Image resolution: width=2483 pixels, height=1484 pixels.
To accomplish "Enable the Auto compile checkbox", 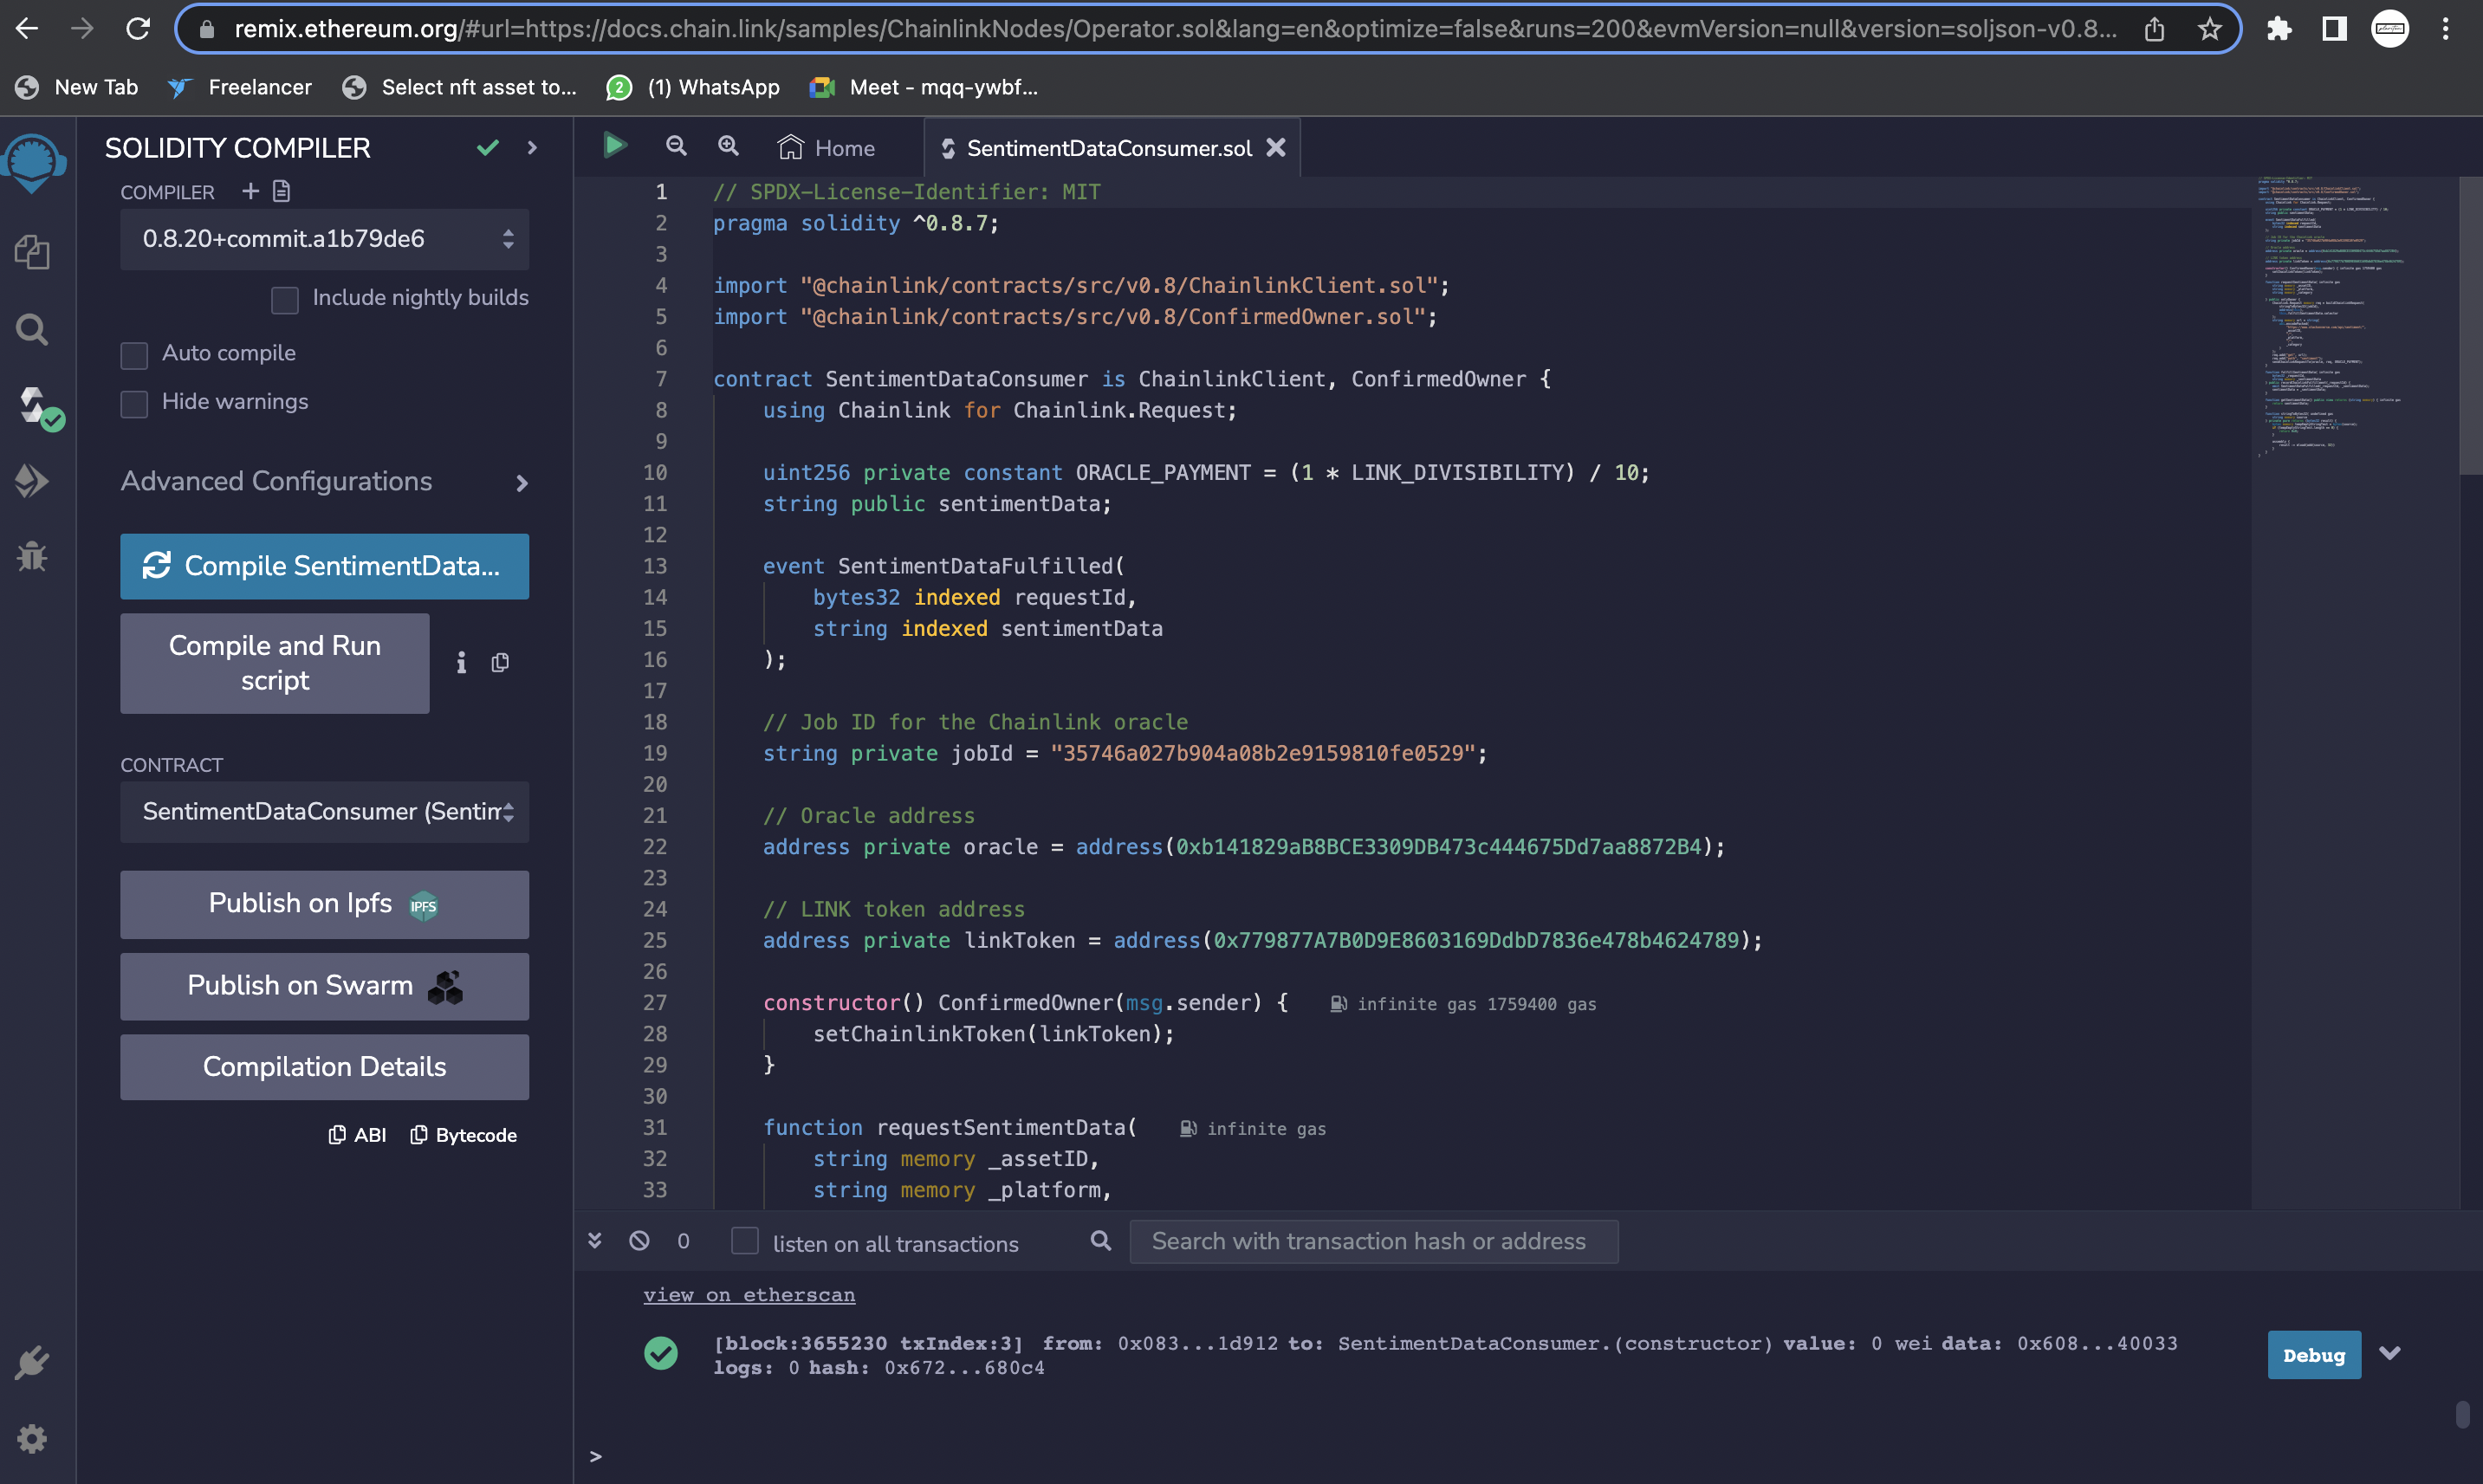I will tap(134, 355).
